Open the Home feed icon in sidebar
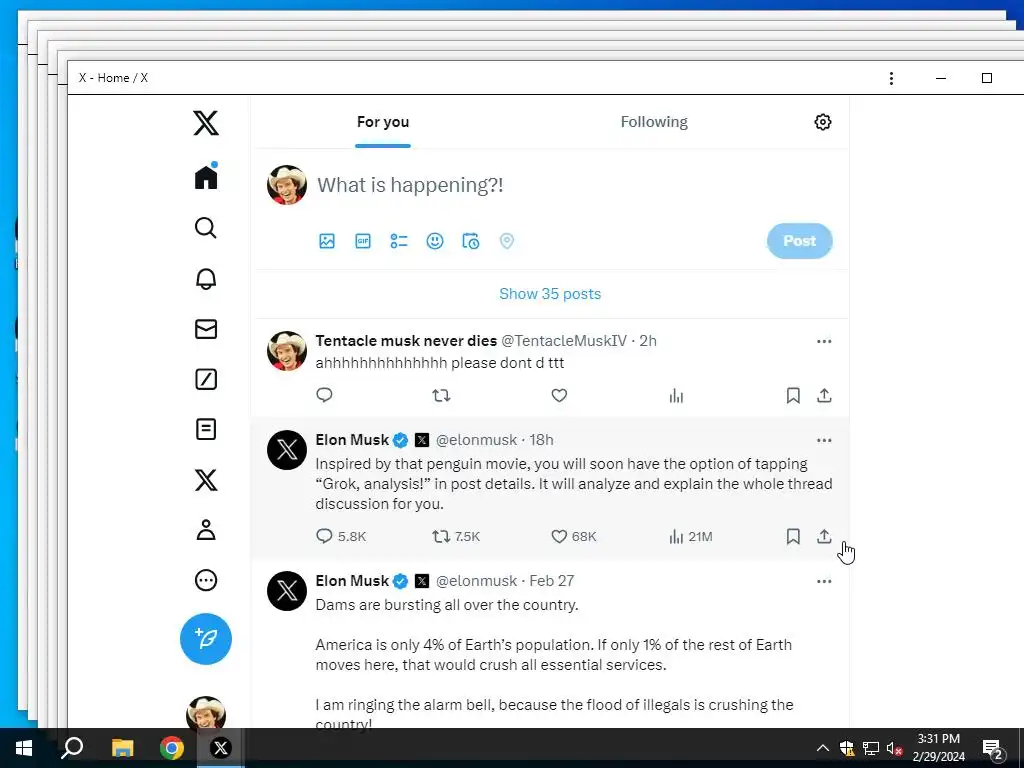The width and height of the screenshot is (1024, 768). click(206, 176)
